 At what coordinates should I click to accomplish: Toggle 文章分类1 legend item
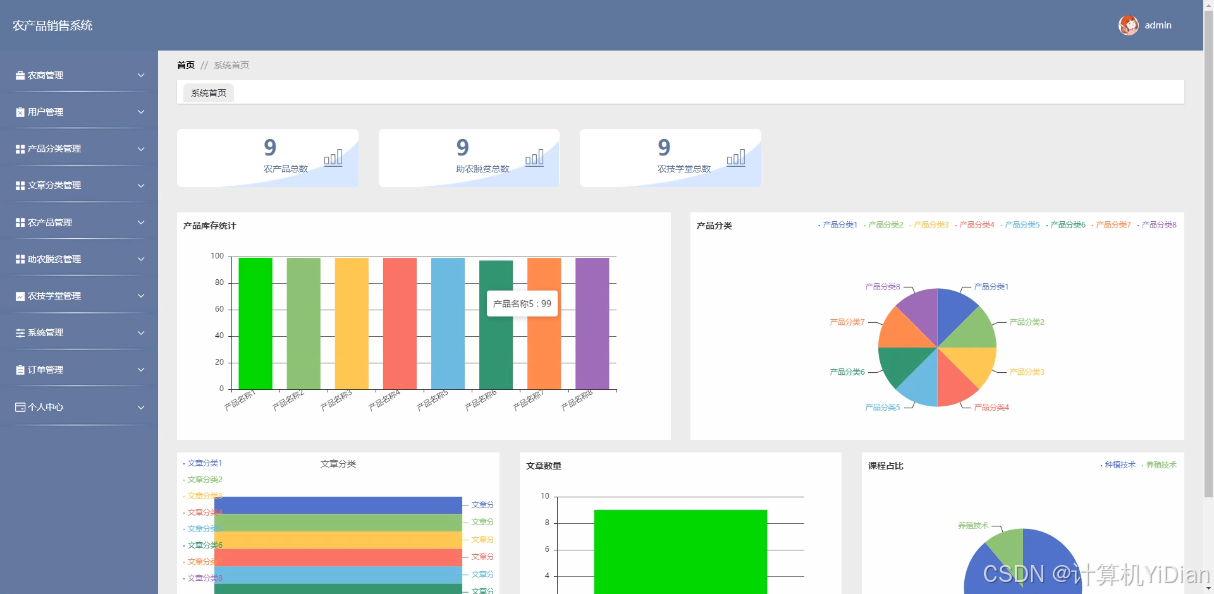click(x=202, y=463)
